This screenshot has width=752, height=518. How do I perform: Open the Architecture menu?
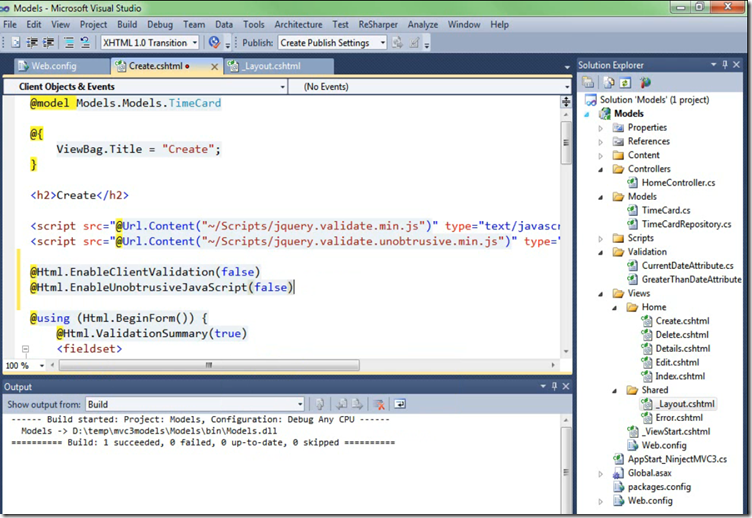tap(298, 24)
